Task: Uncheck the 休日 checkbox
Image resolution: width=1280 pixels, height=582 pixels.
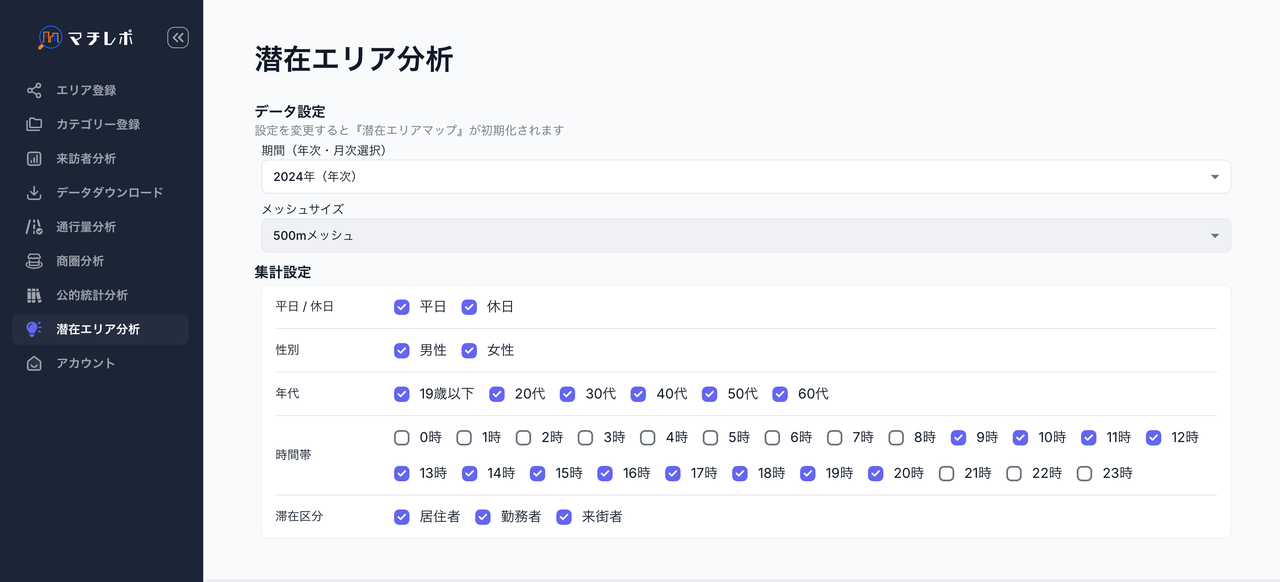Action: pyautogui.click(x=469, y=307)
